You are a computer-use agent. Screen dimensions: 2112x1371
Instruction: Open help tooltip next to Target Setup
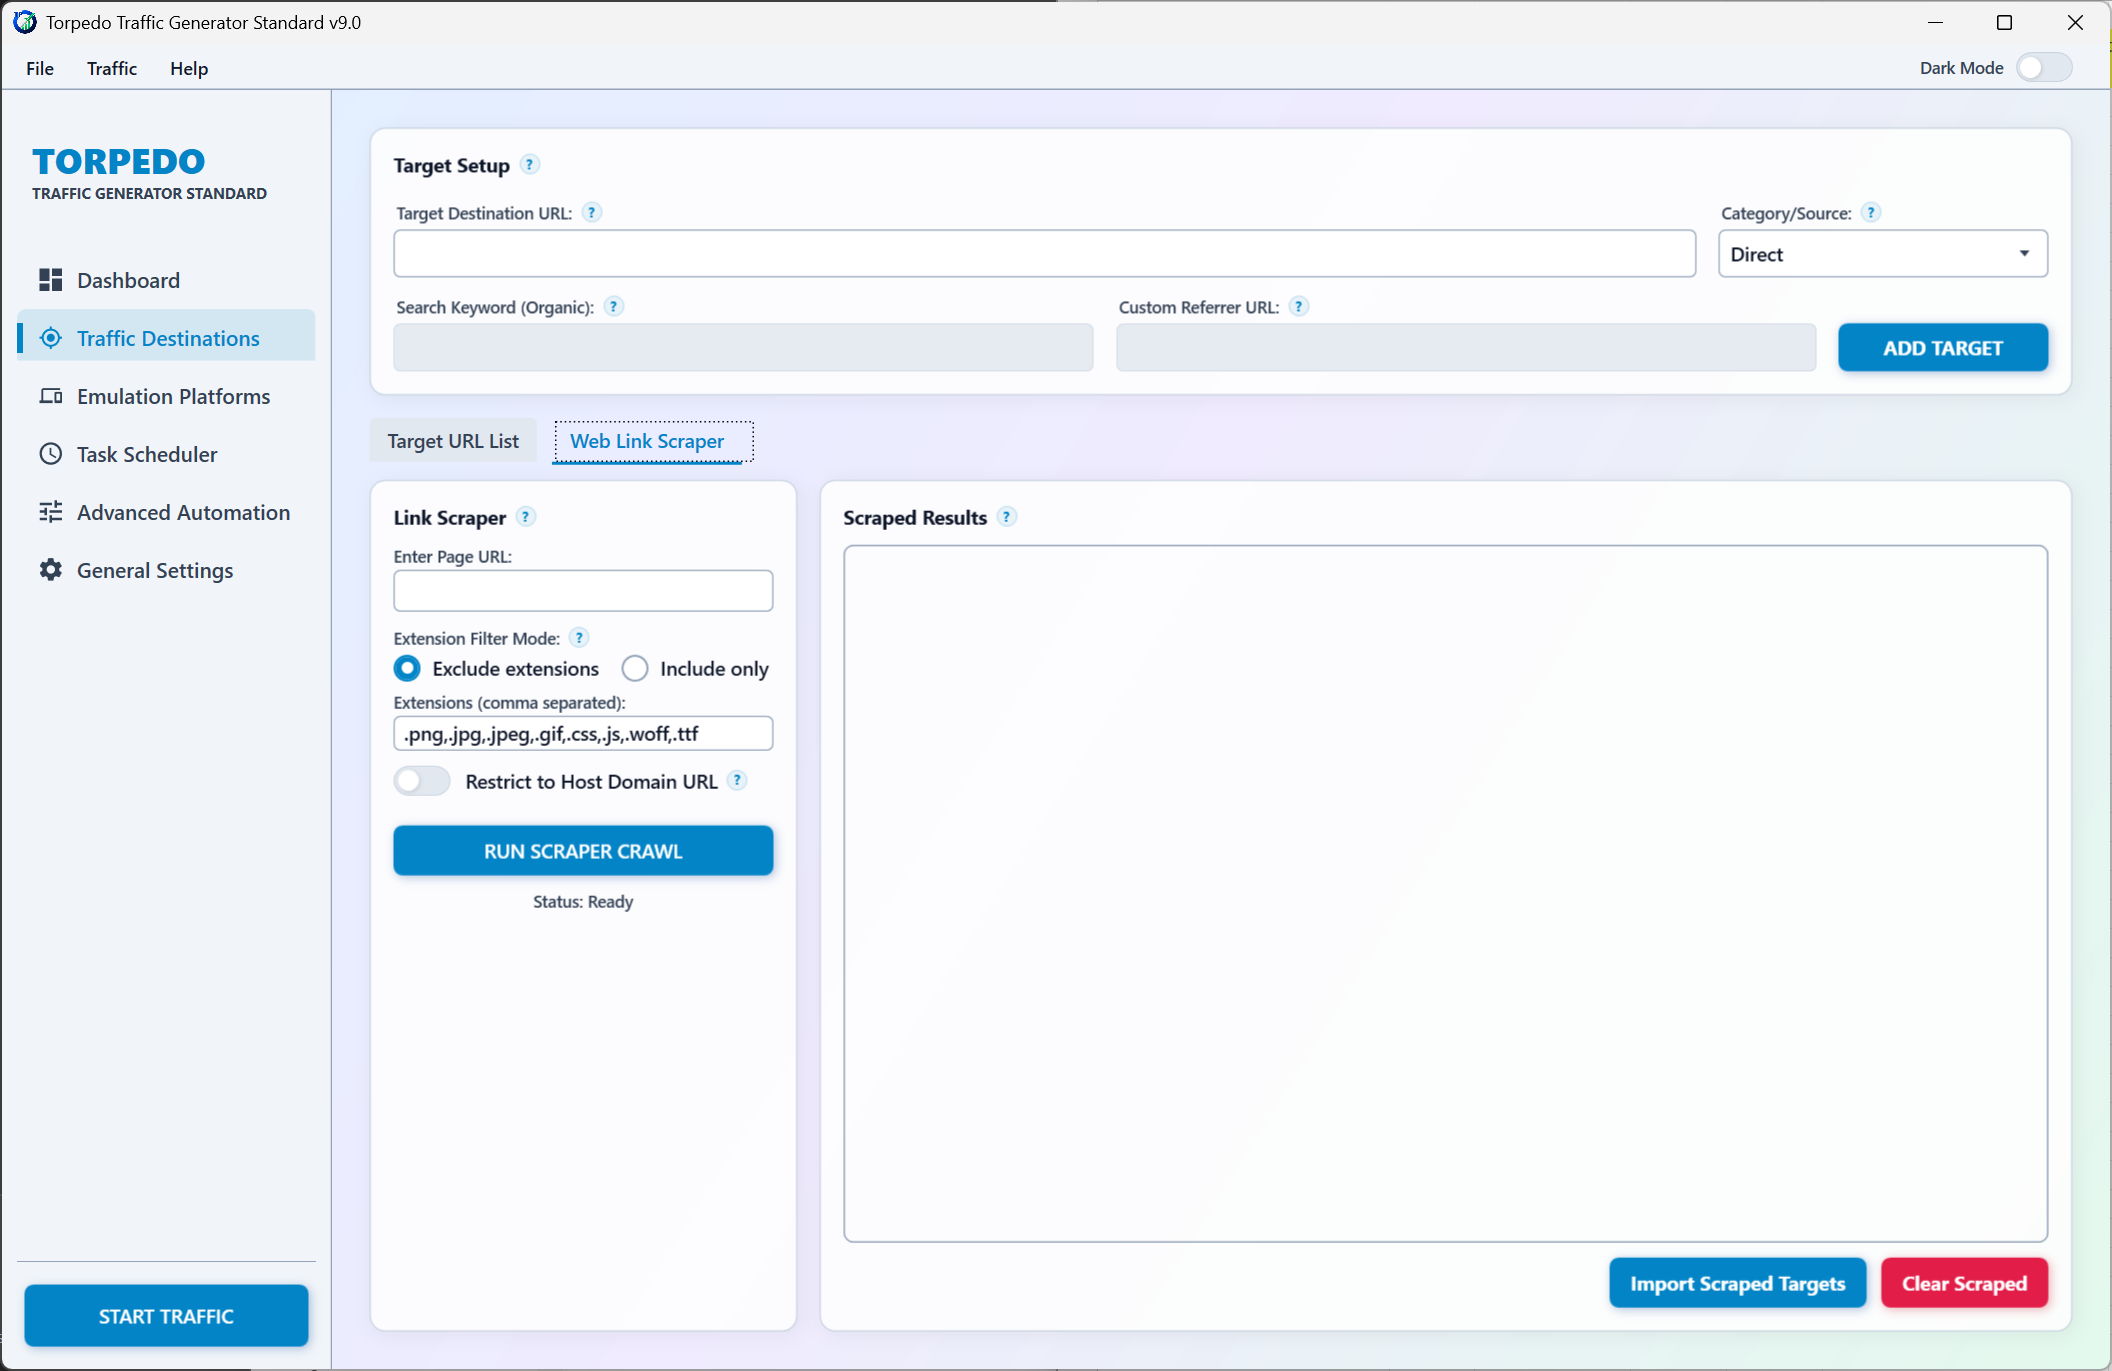(x=530, y=165)
